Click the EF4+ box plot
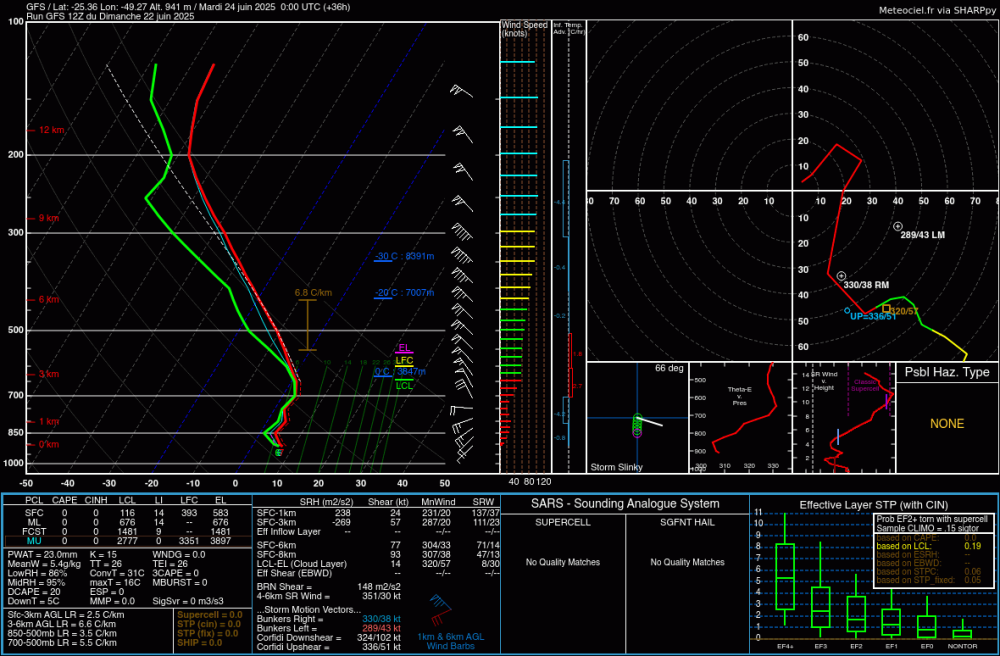The width and height of the screenshot is (1000, 656). (785, 576)
